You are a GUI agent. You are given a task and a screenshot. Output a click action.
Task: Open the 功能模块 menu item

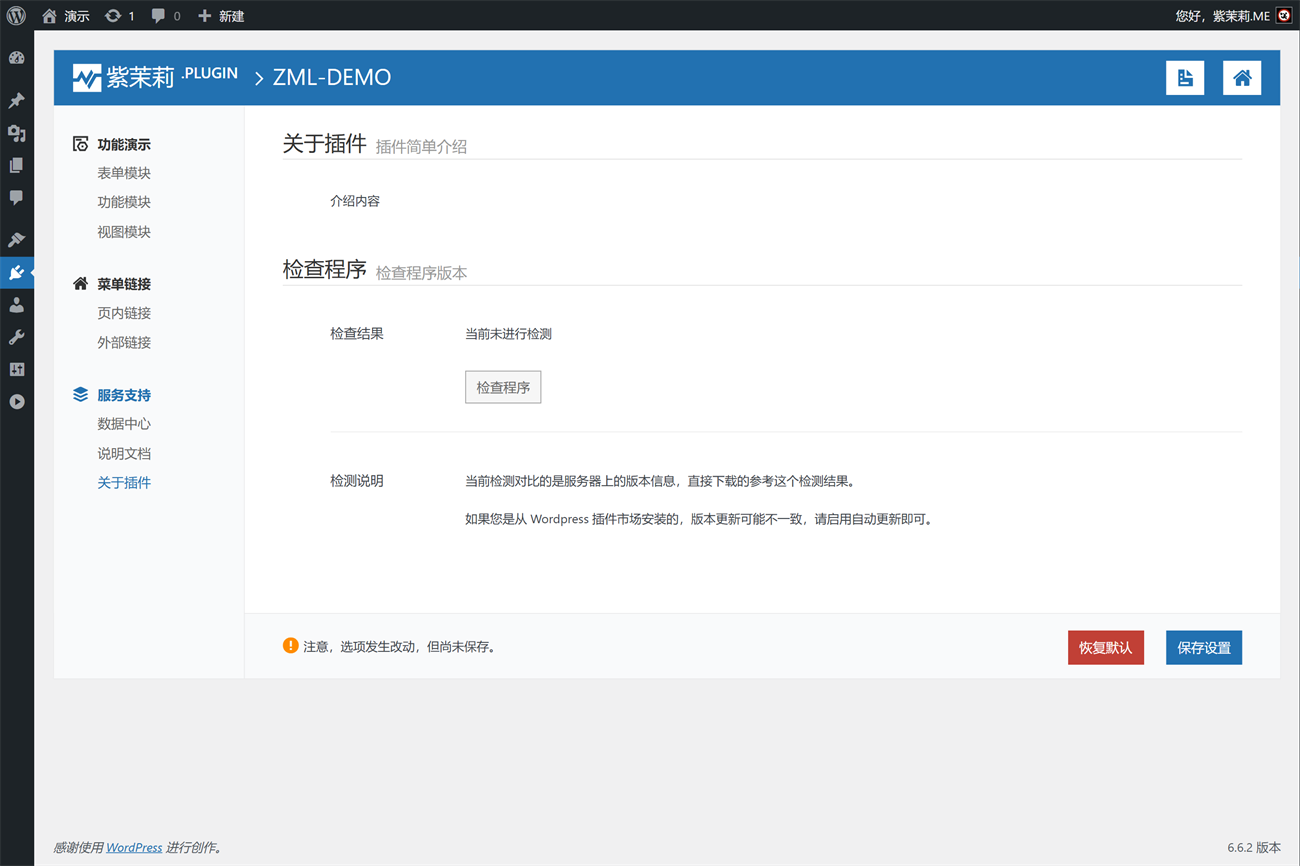[x=124, y=202]
